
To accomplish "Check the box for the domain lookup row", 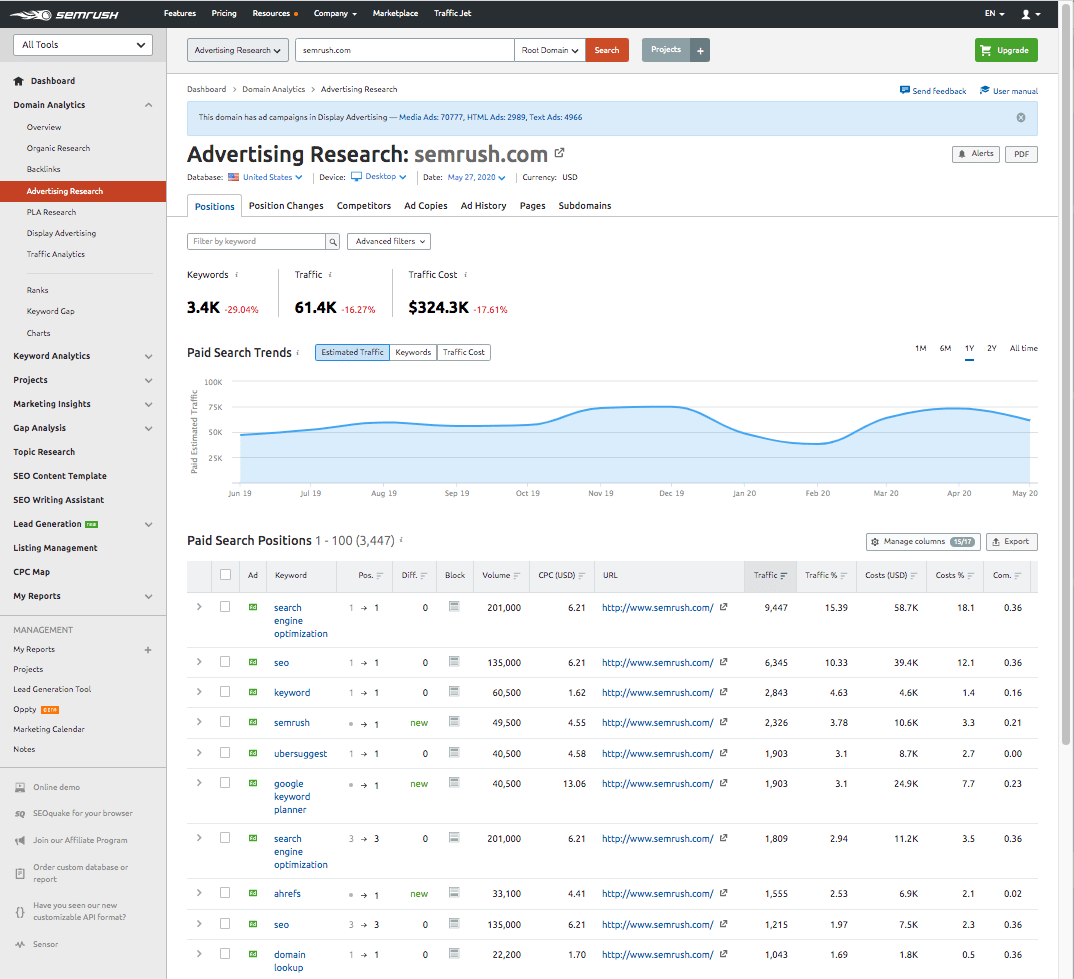I will [x=225, y=954].
